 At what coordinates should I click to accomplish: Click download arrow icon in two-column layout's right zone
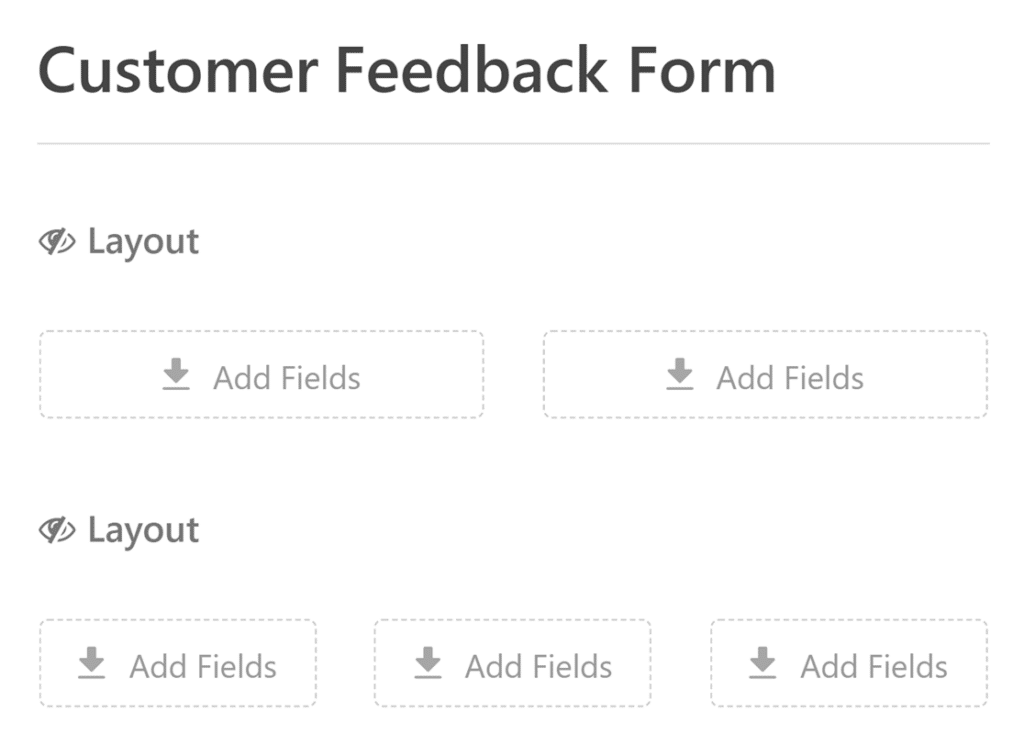pyautogui.click(x=680, y=375)
